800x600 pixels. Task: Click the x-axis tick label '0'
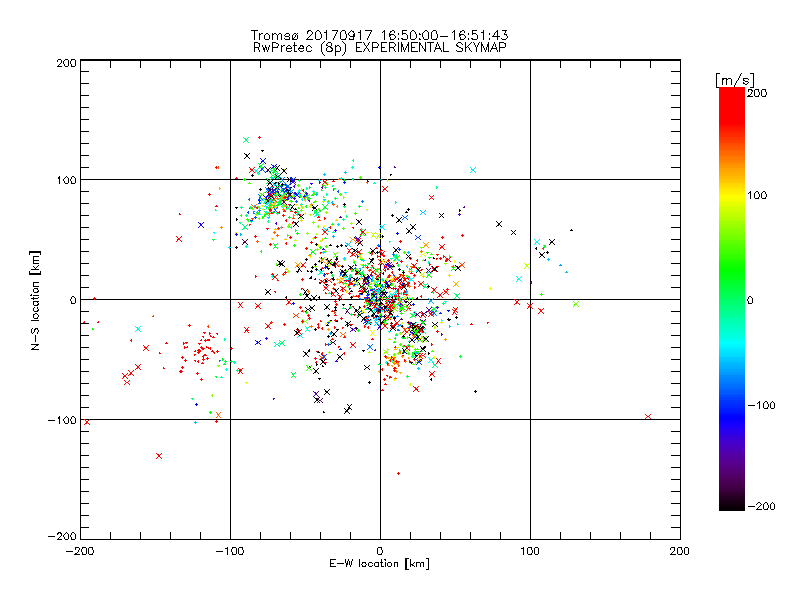tap(380, 551)
